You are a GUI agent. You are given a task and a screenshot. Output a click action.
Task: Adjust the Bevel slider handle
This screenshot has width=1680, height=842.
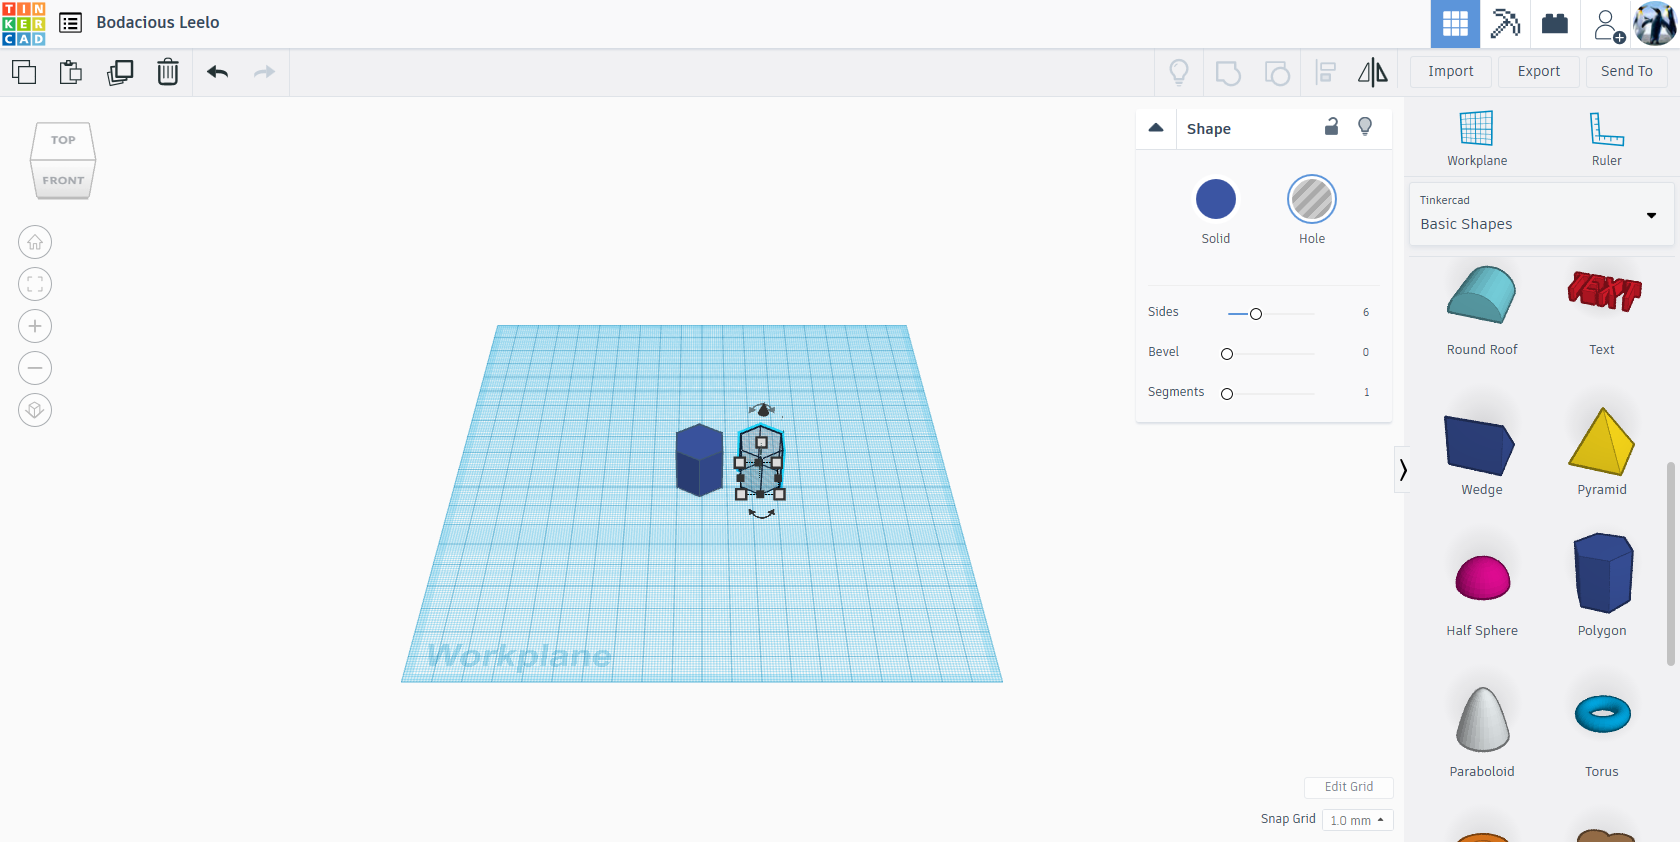click(1227, 354)
